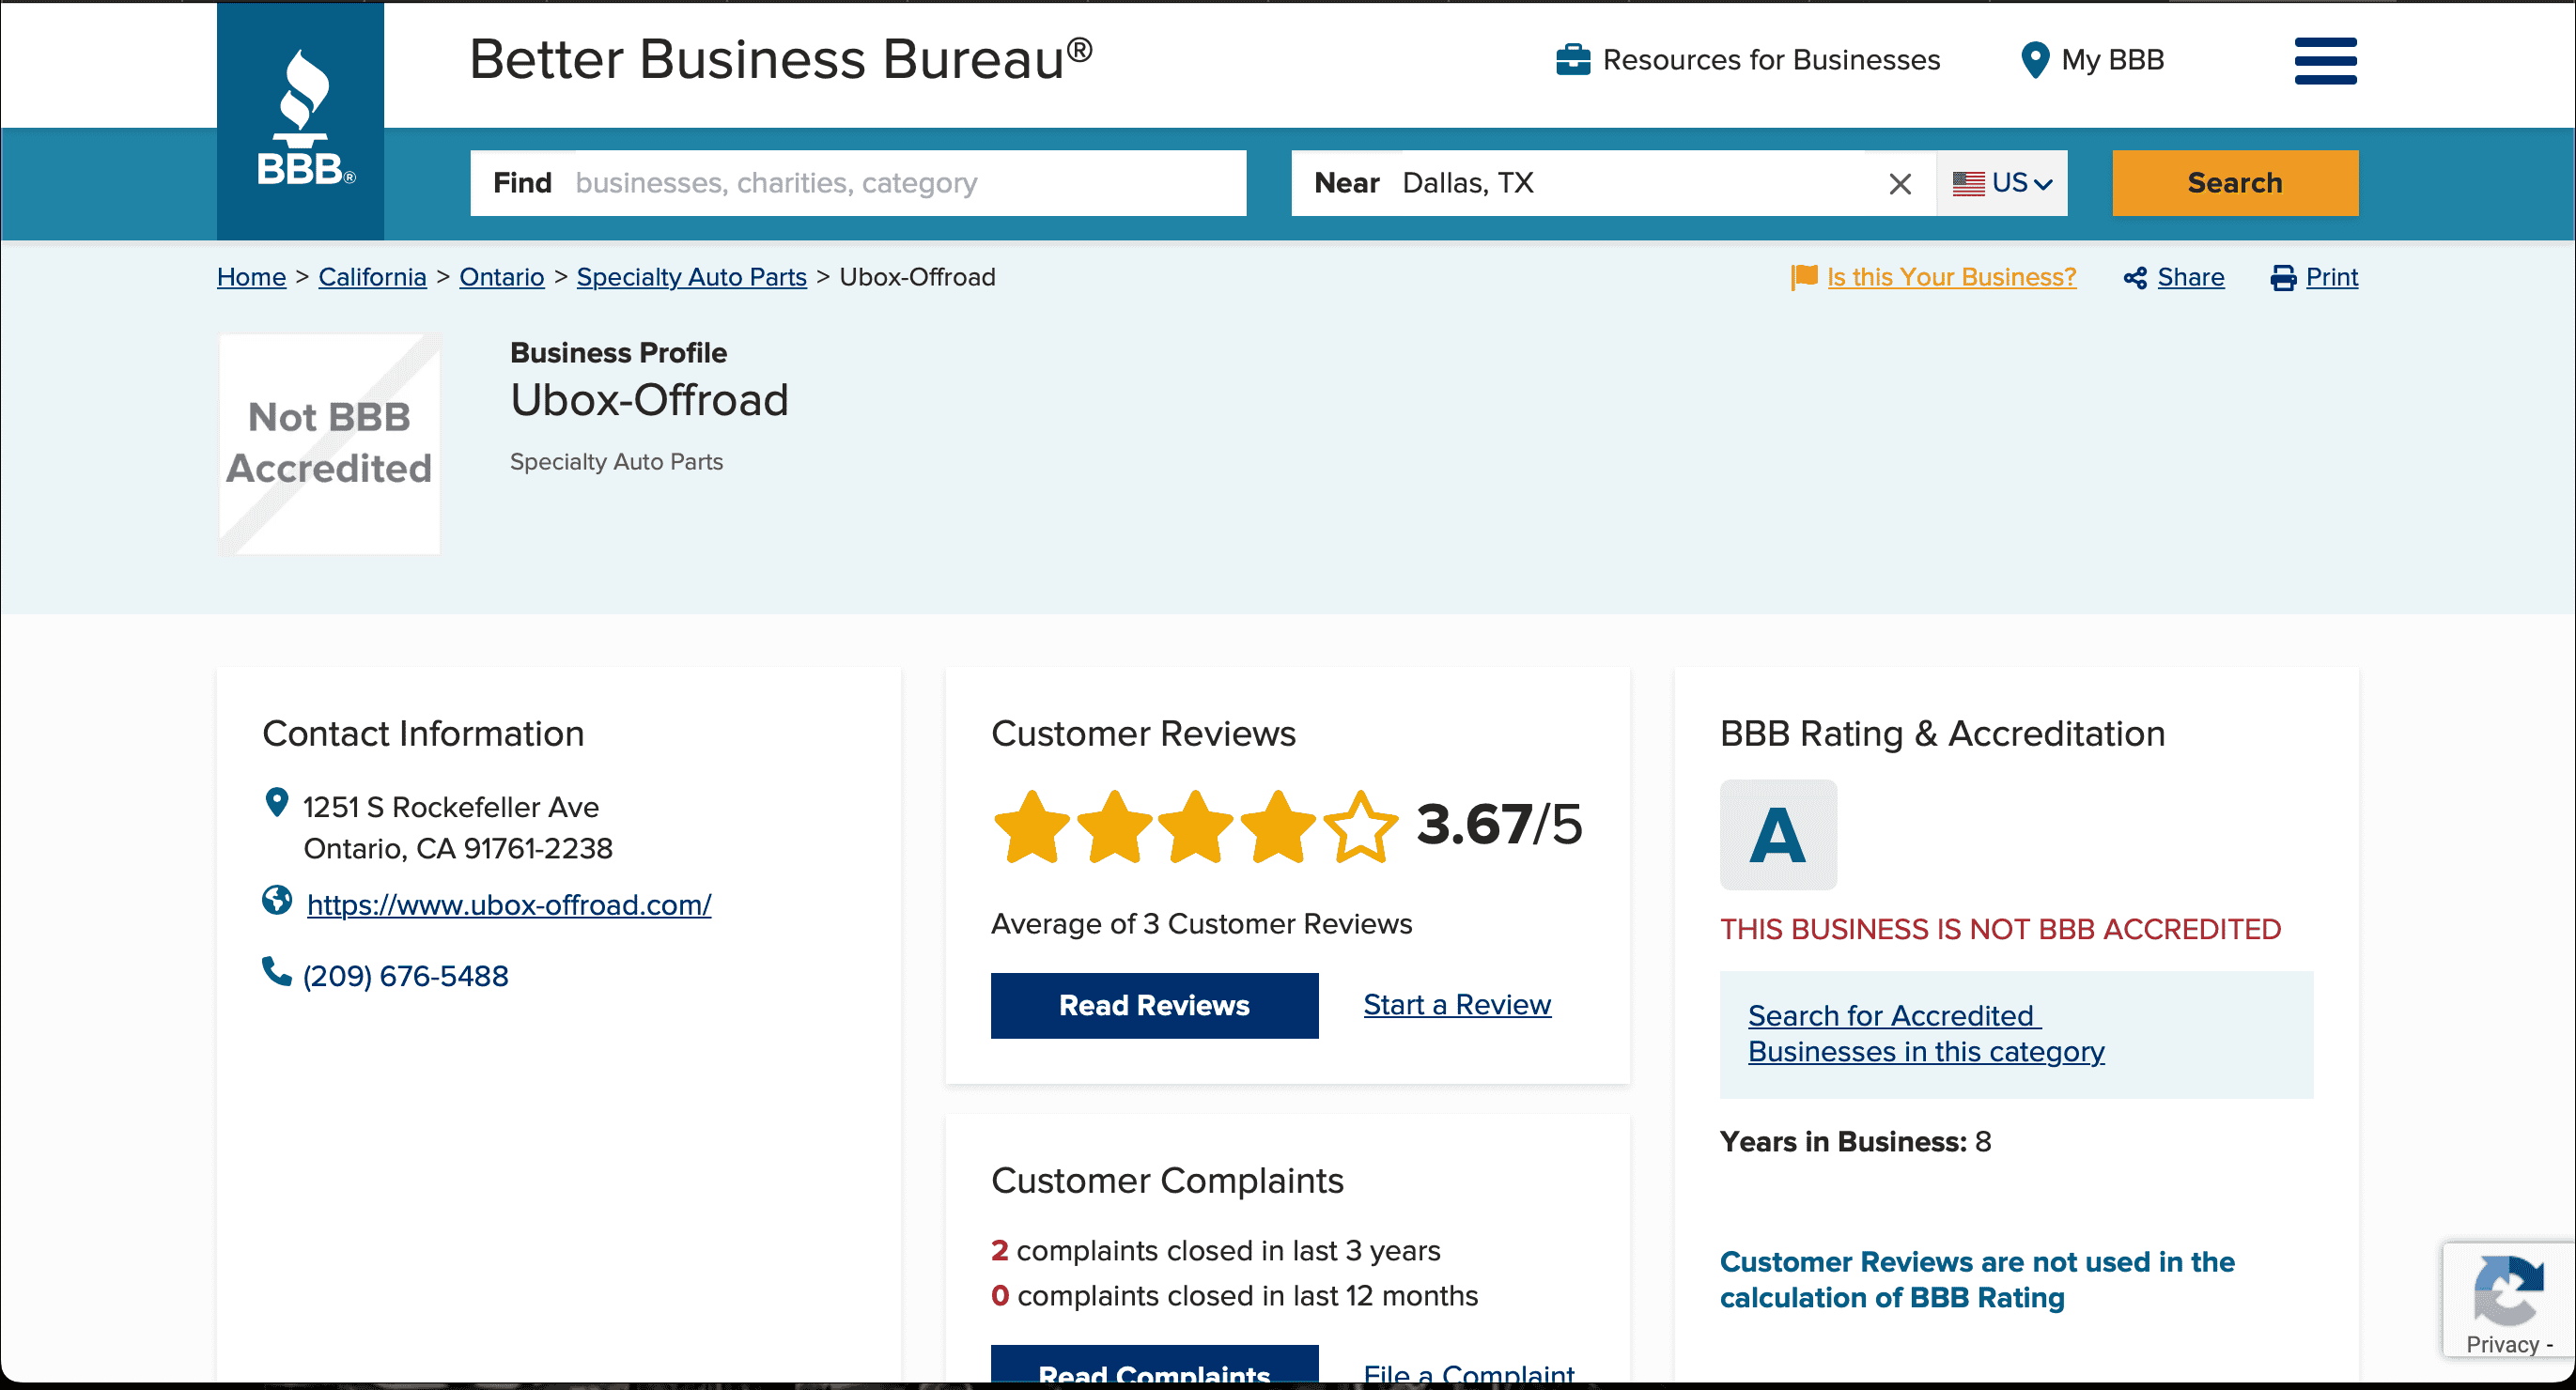Click Search for Accredited Businesses link

pyautogui.click(x=1926, y=1033)
